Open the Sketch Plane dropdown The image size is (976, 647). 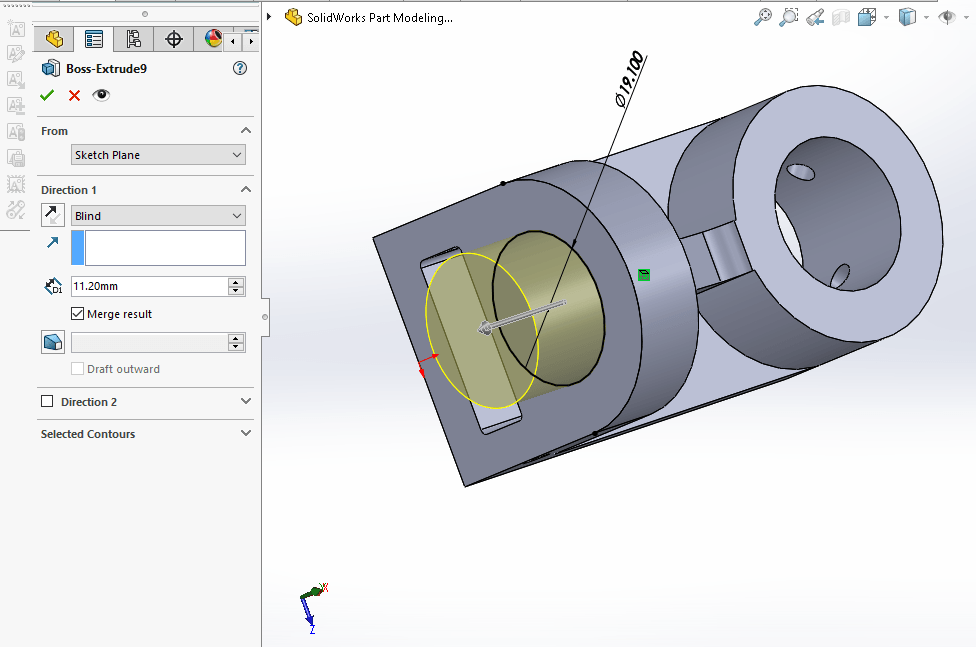[x=158, y=155]
